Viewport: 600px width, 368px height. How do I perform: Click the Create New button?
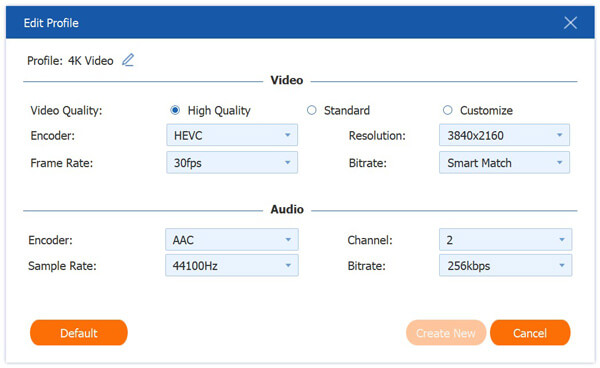click(x=446, y=333)
